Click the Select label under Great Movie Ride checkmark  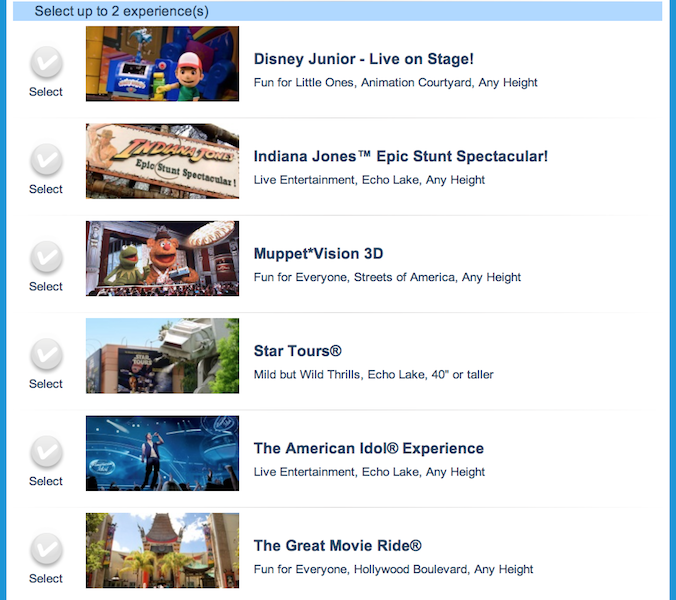(x=46, y=579)
